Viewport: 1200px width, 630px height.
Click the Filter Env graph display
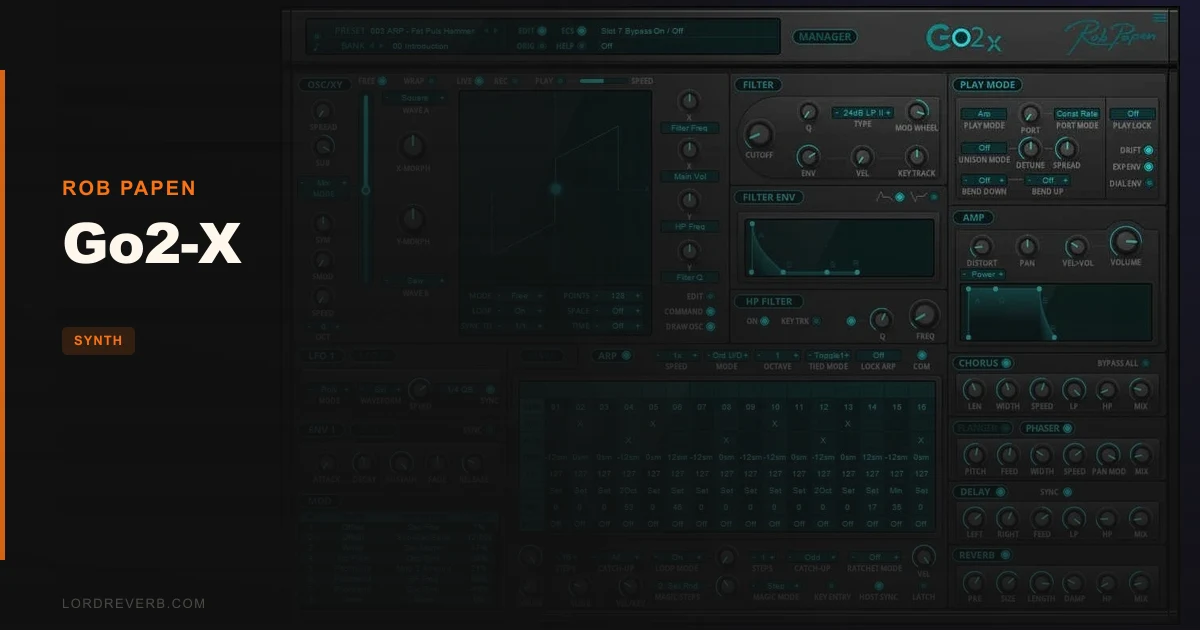tap(839, 247)
